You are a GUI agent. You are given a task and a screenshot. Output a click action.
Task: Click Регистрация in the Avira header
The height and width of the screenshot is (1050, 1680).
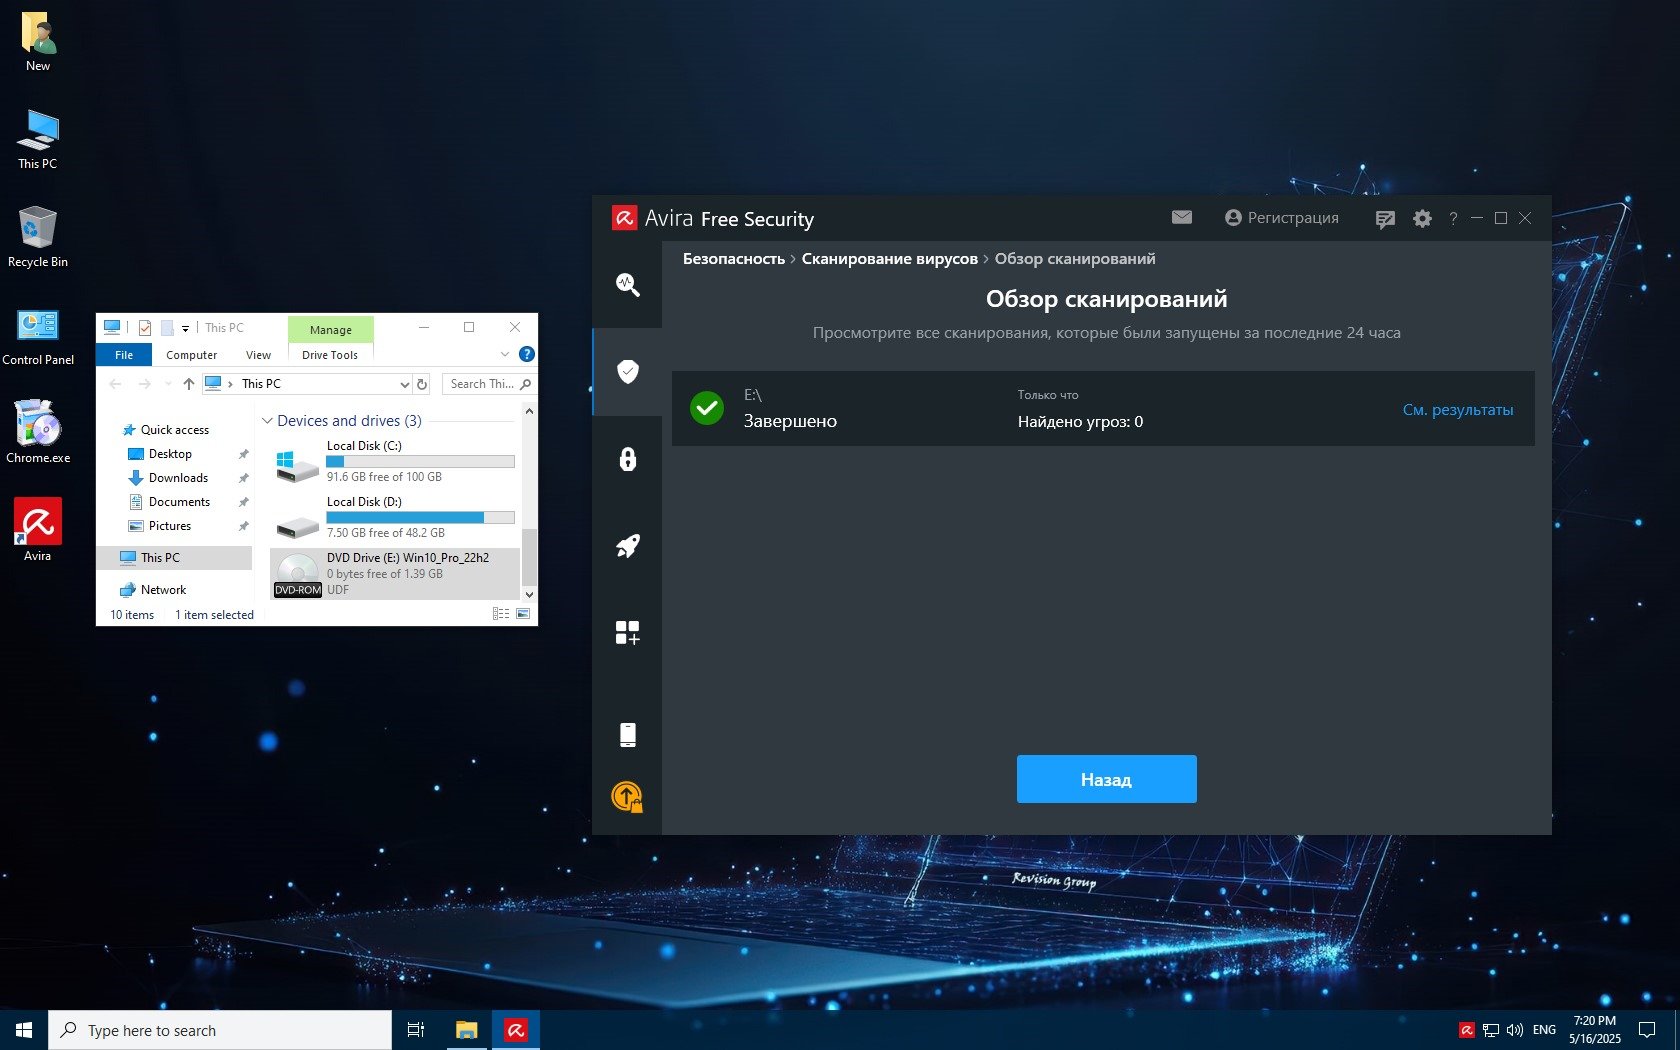1282,218
